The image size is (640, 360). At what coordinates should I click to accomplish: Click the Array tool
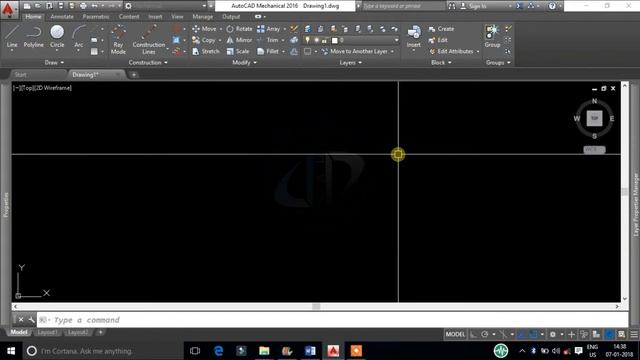[268, 29]
